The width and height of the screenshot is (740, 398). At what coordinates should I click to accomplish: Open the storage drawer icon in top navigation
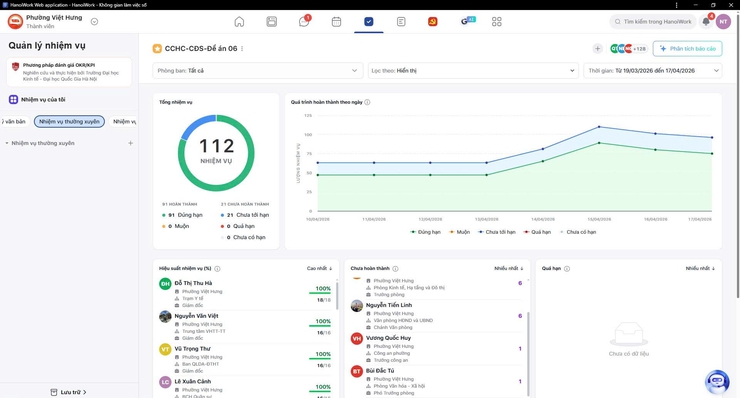271,22
